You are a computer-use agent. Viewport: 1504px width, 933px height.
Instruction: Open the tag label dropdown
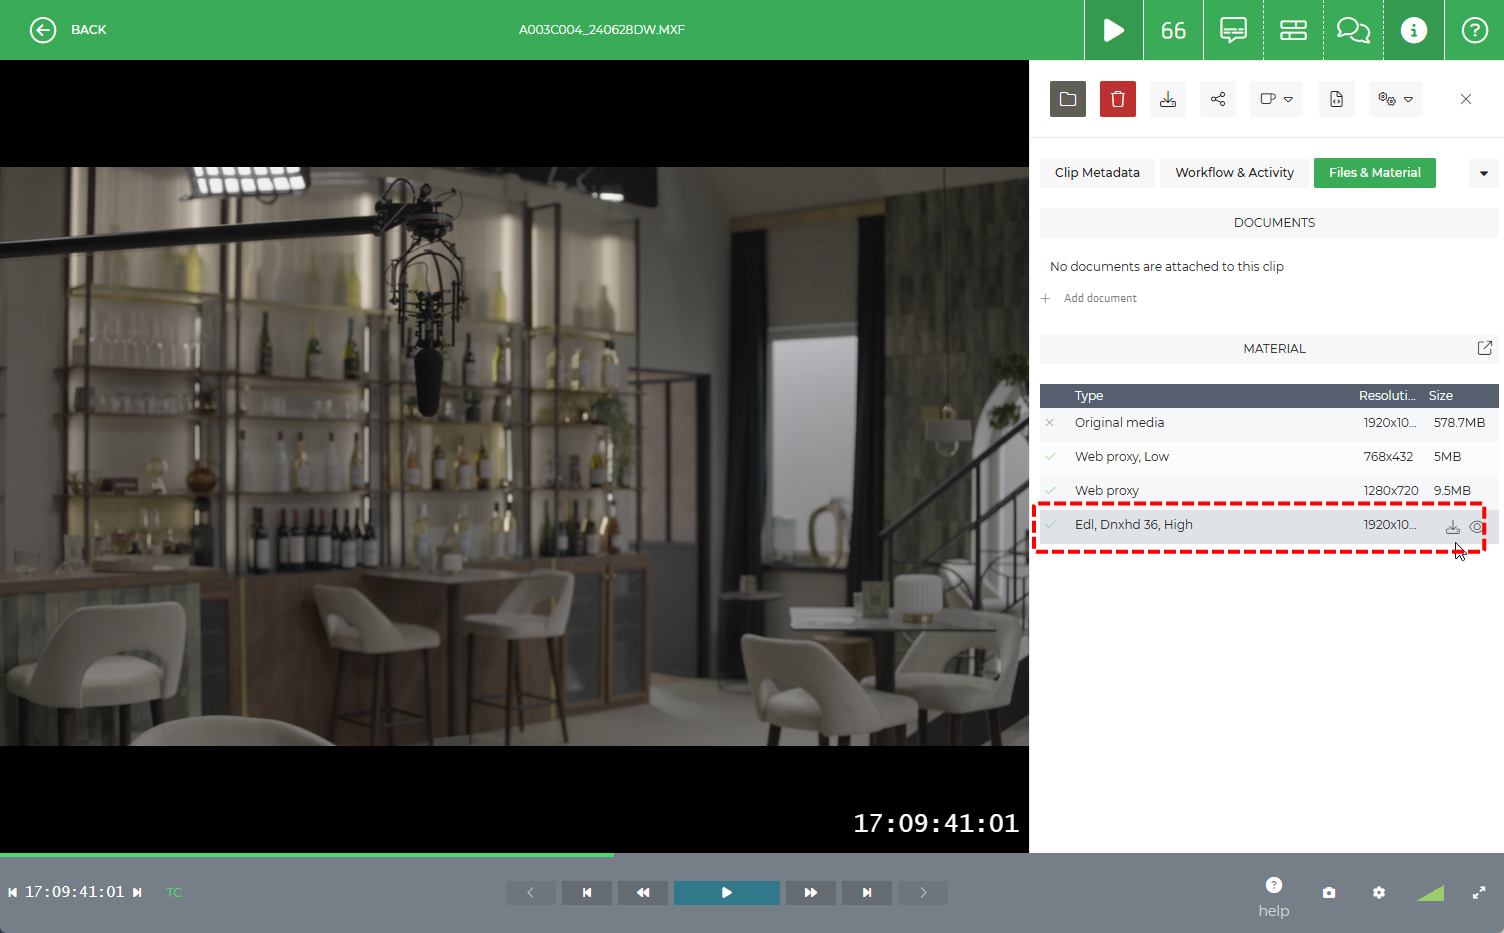pyautogui.click(x=1276, y=98)
